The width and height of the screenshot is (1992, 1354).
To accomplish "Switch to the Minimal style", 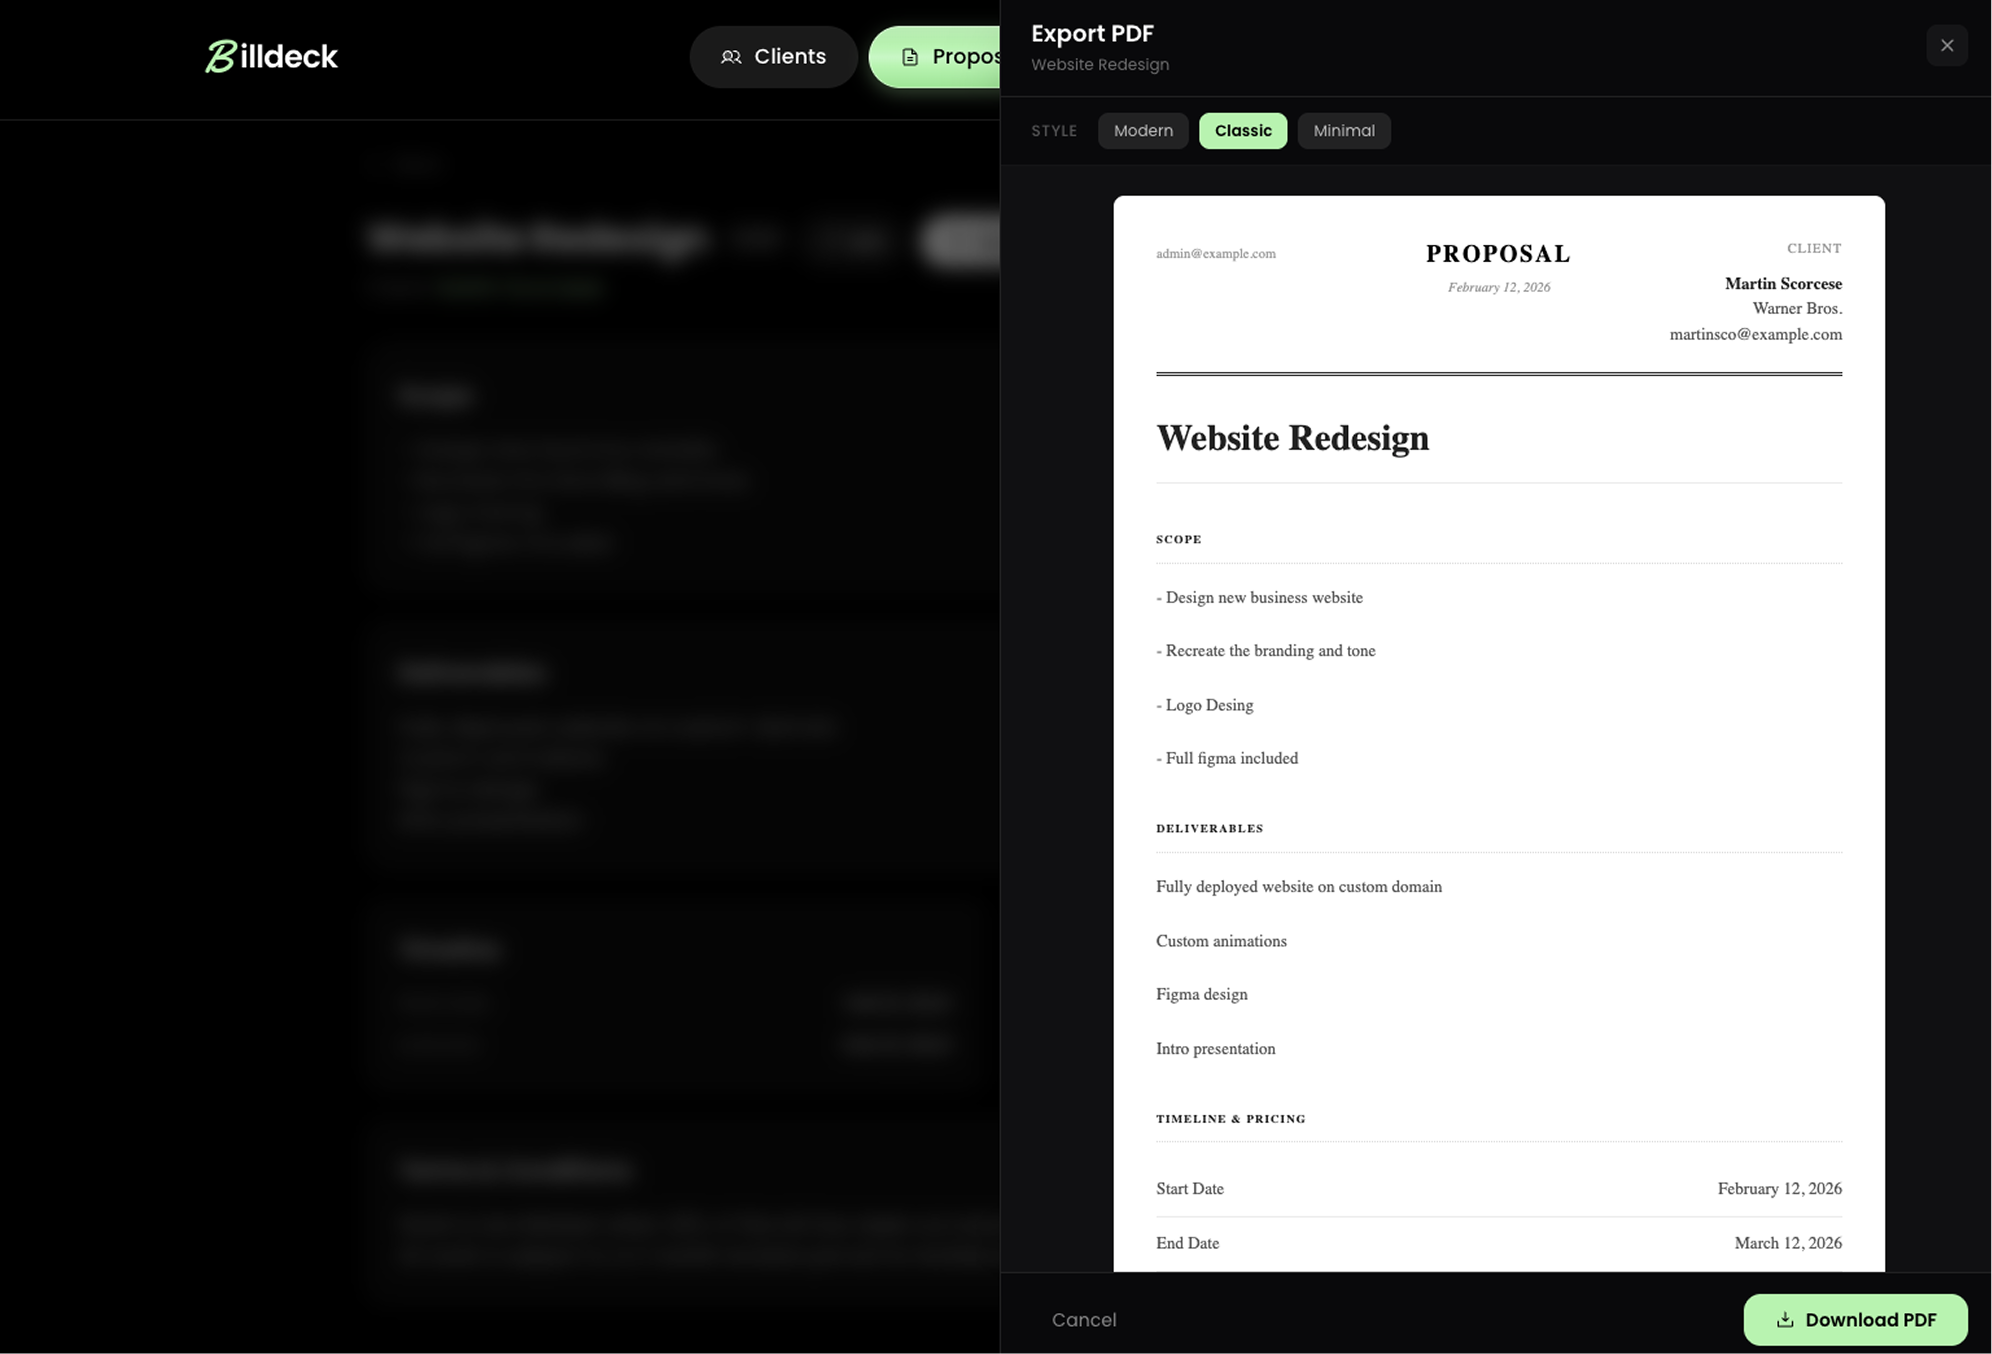I will point(1344,130).
